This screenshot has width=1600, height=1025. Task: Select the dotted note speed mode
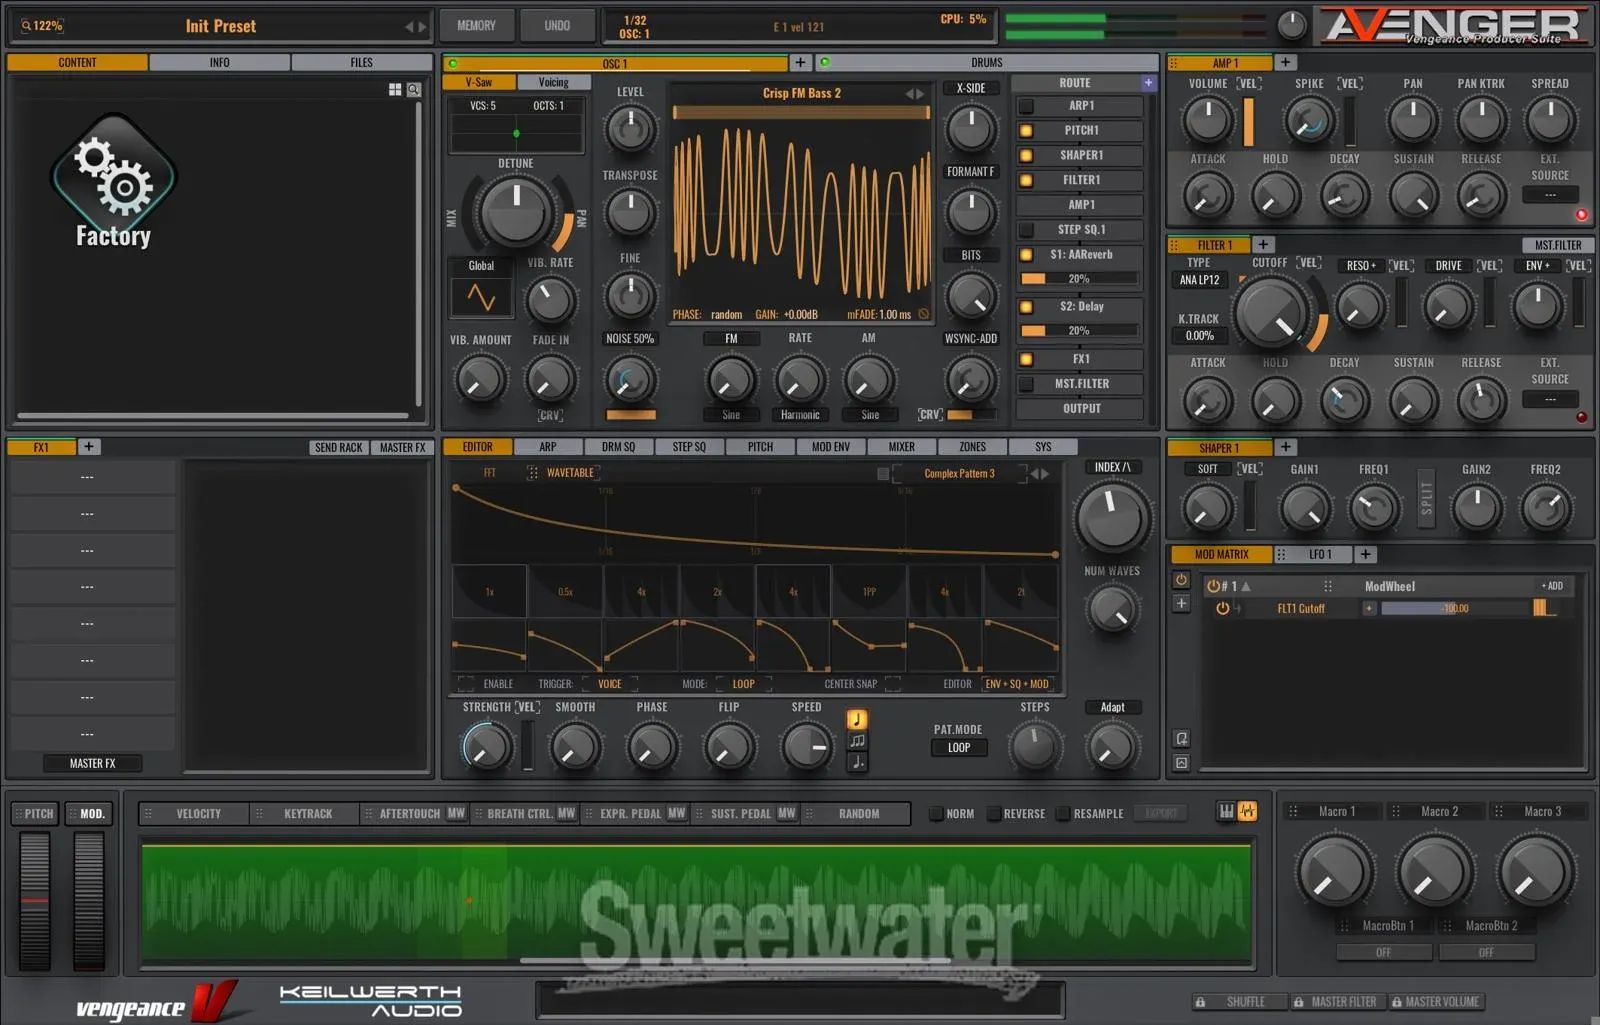tap(857, 762)
